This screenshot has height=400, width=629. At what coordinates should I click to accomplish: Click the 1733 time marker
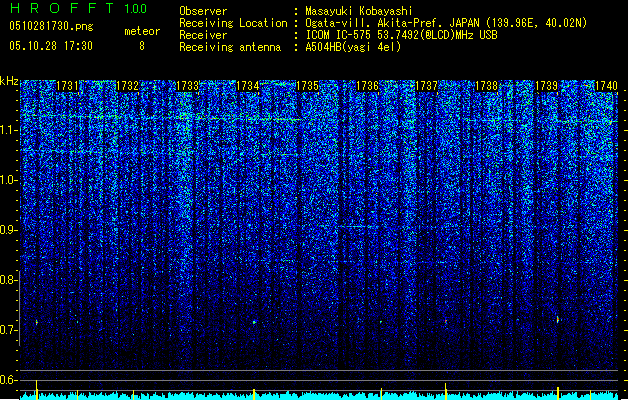pos(187,86)
